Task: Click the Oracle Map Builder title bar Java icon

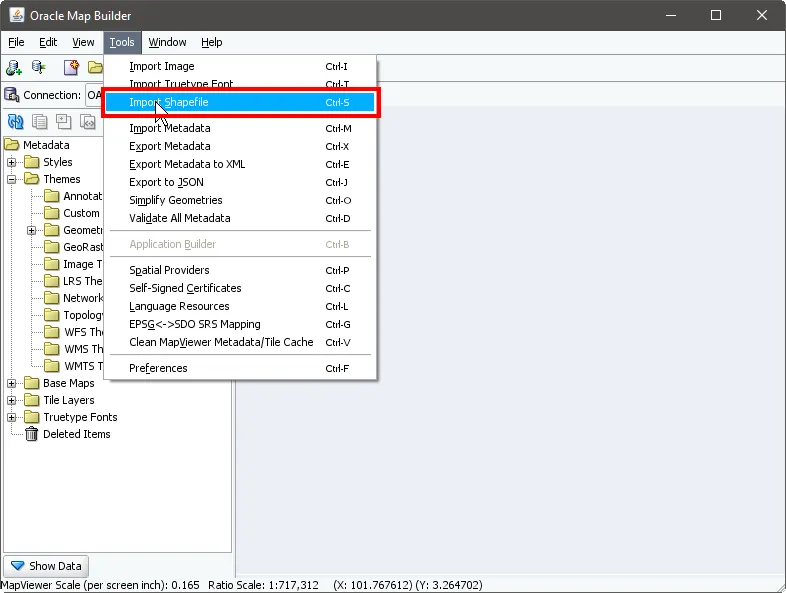Action: pyautogui.click(x=17, y=15)
